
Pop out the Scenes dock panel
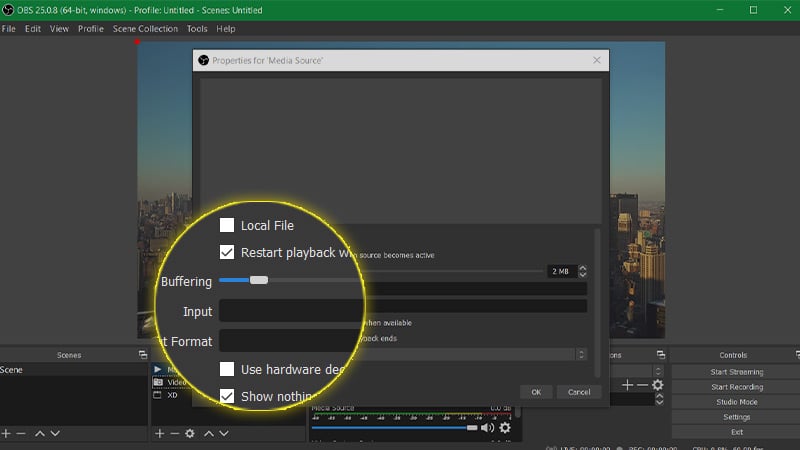coord(143,355)
